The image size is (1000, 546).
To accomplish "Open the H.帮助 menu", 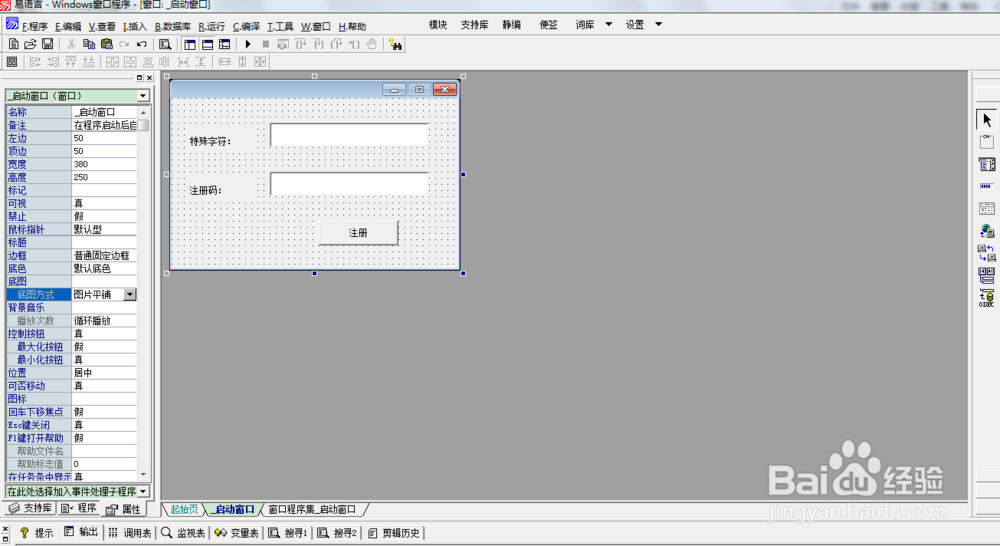I will 352,27.
